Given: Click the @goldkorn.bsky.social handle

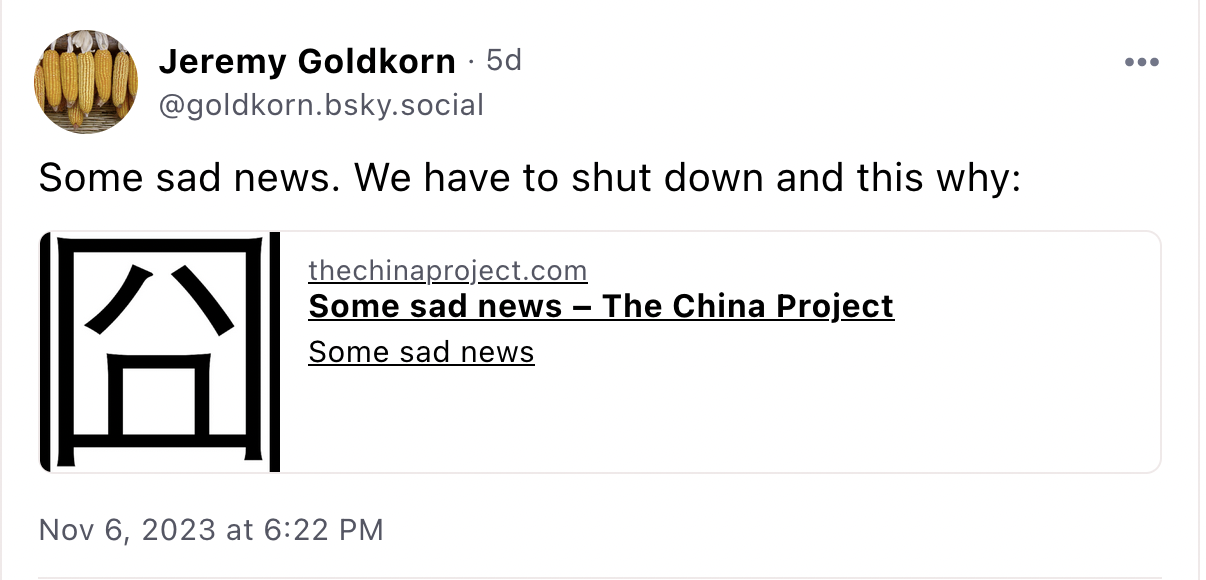Looking at the screenshot, I should click(321, 105).
